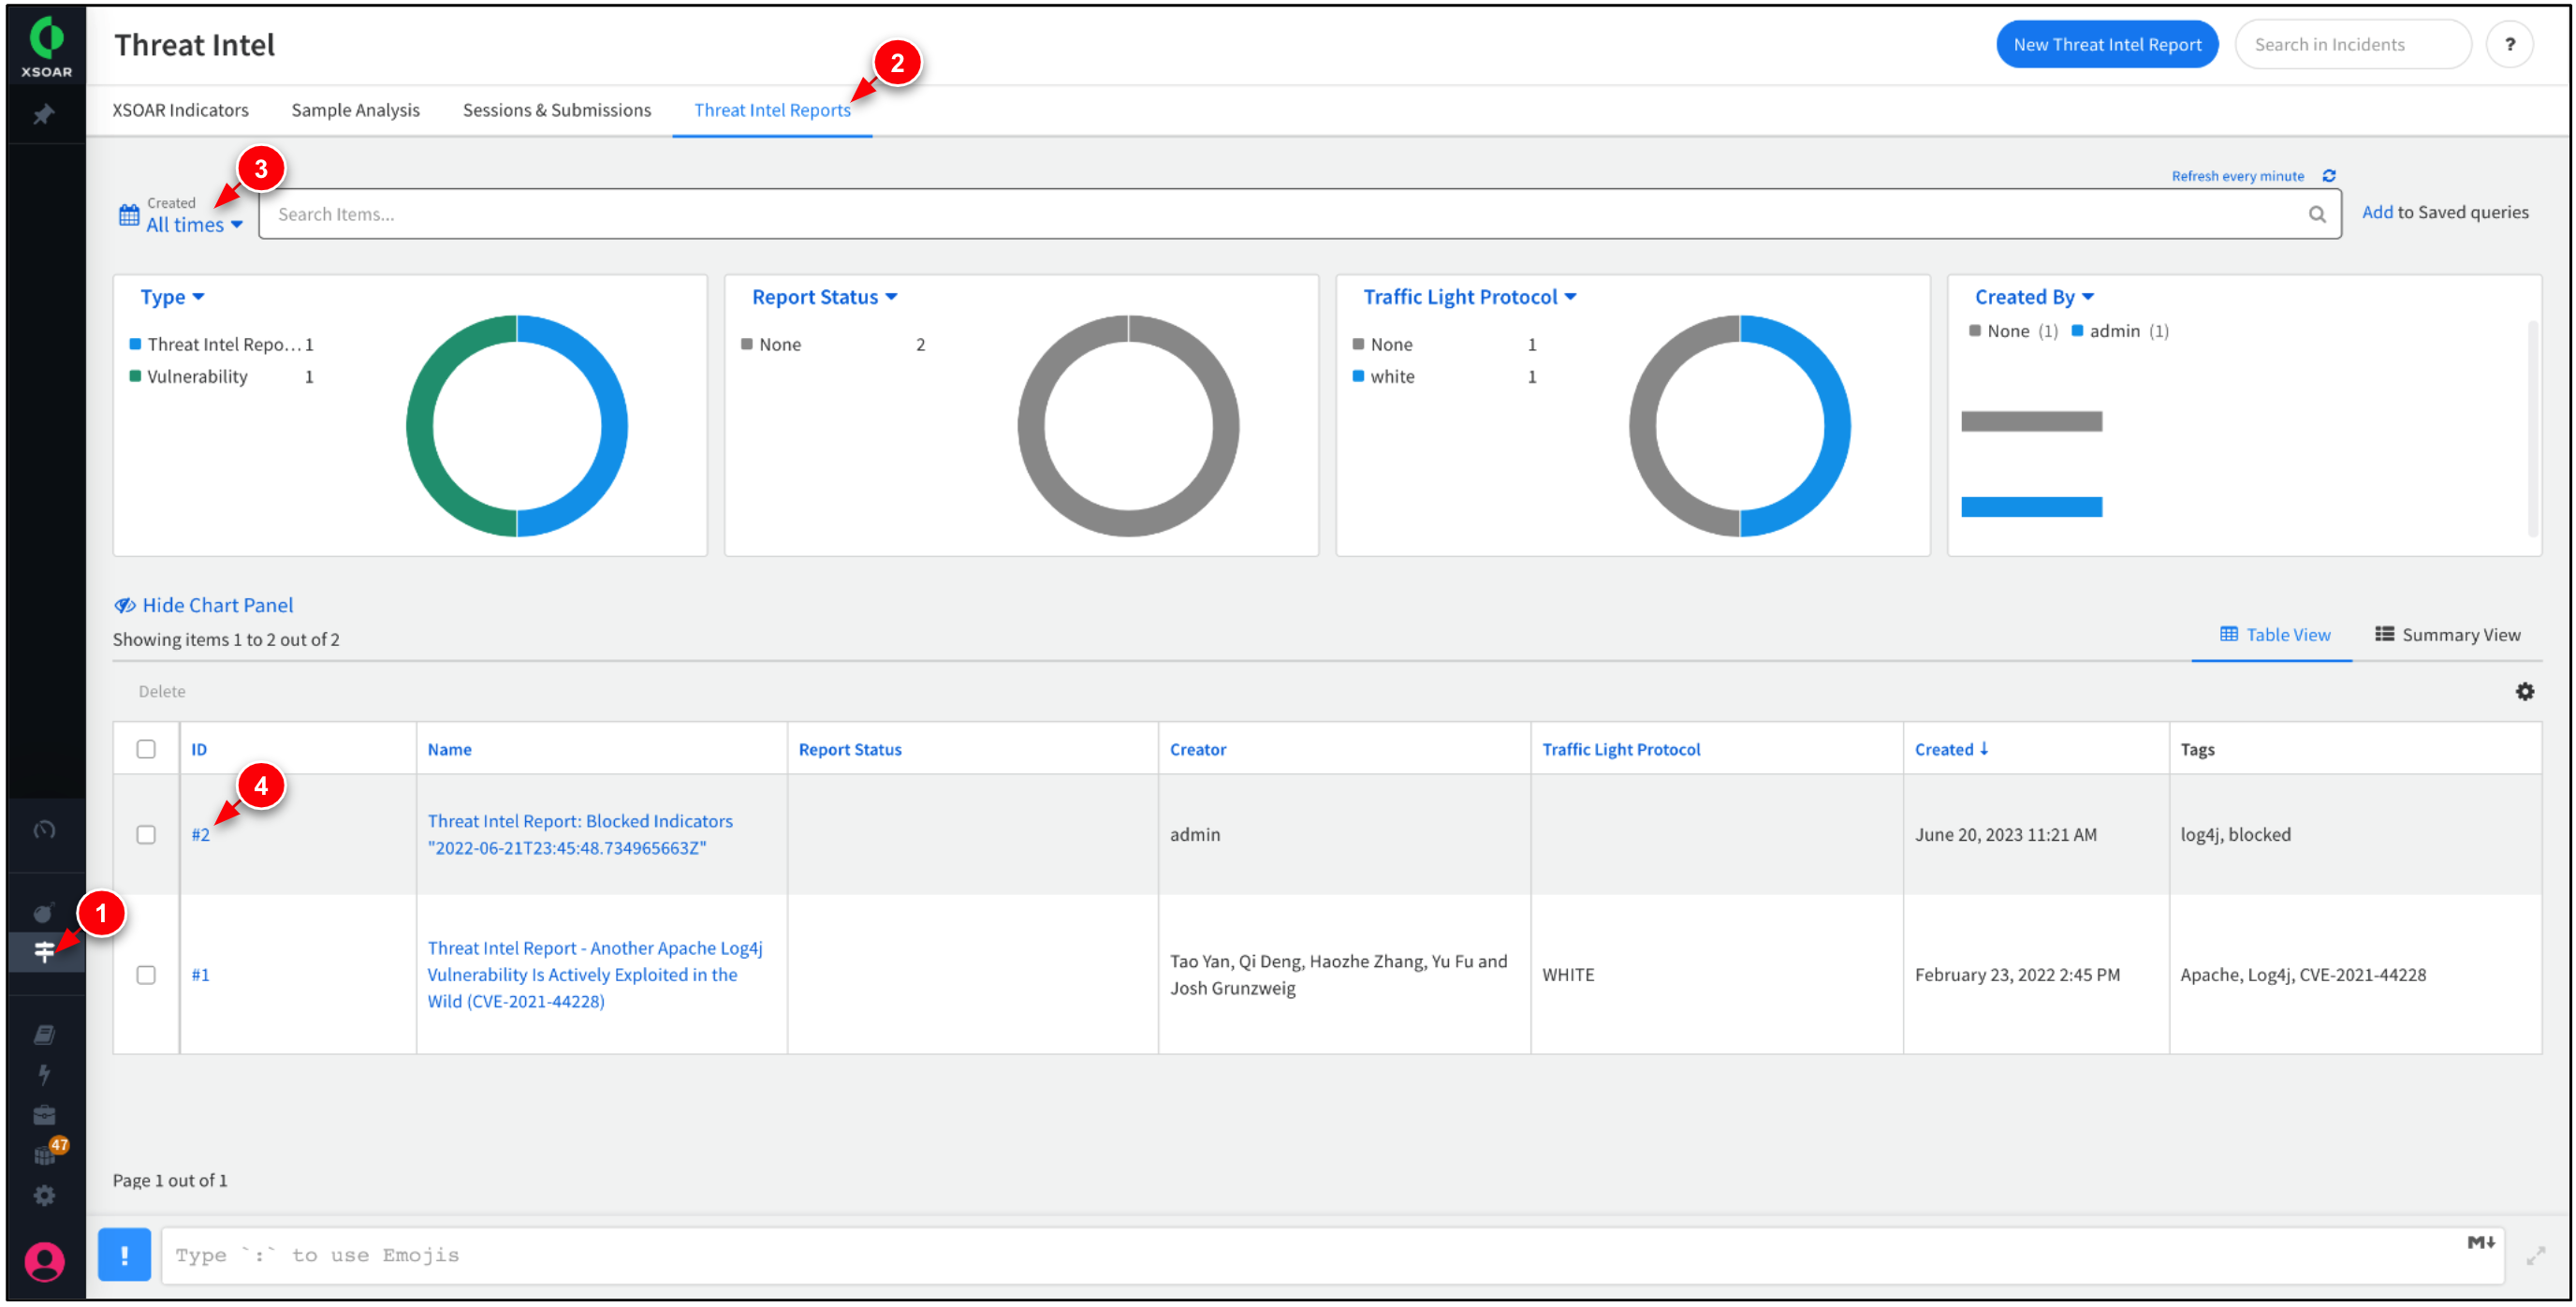Open the Threat Intel signpost icon in sidebar

click(44, 952)
